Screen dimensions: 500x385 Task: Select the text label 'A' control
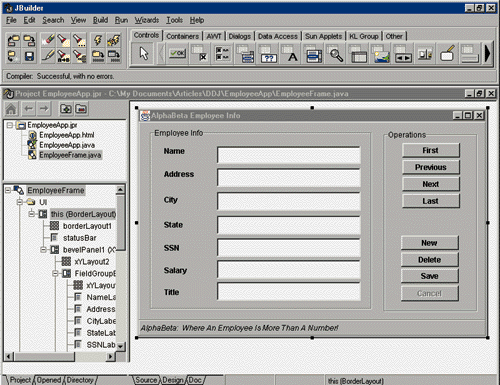(291, 54)
